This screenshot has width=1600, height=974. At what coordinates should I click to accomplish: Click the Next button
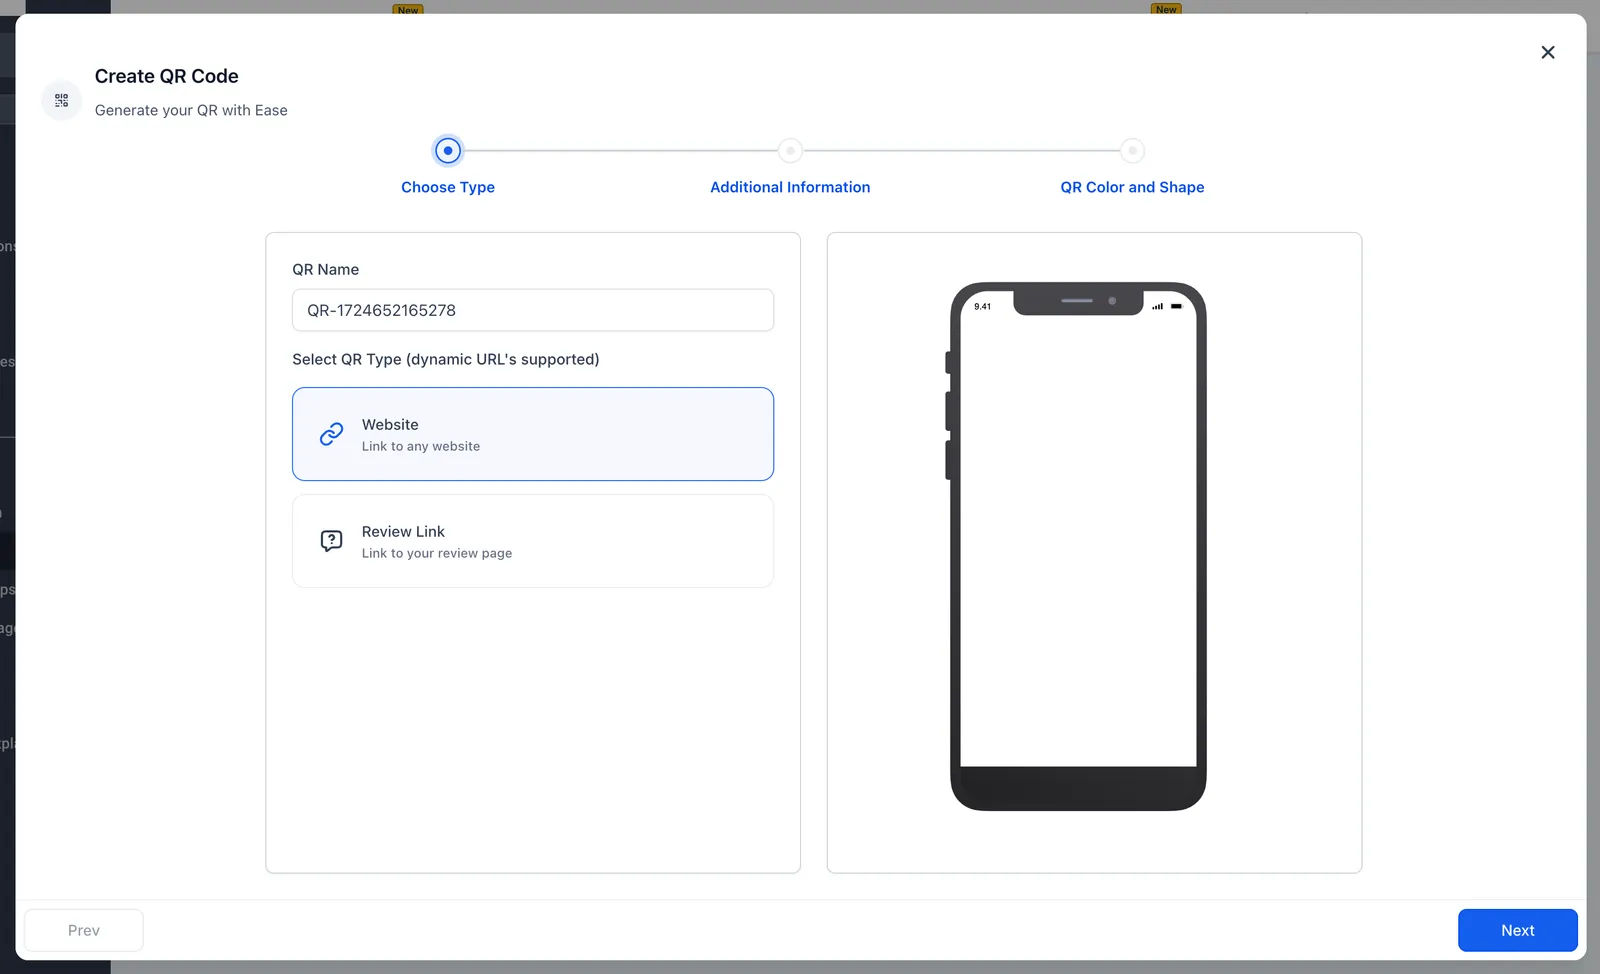1517,930
